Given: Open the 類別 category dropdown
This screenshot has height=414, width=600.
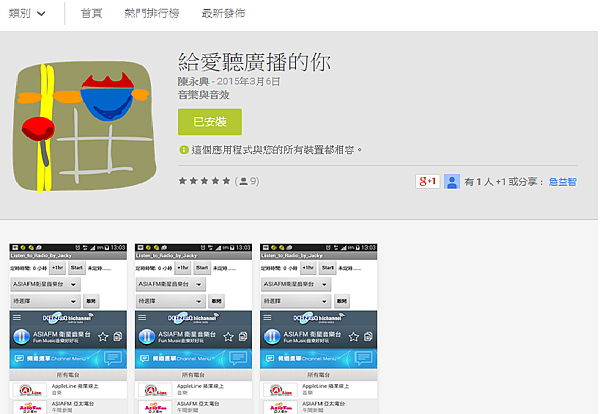Looking at the screenshot, I should pyautogui.click(x=27, y=14).
